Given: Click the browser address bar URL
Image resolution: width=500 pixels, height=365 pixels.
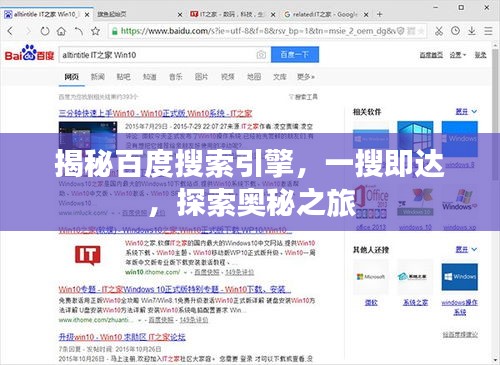Looking at the screenshot, I should pos(258,31).
